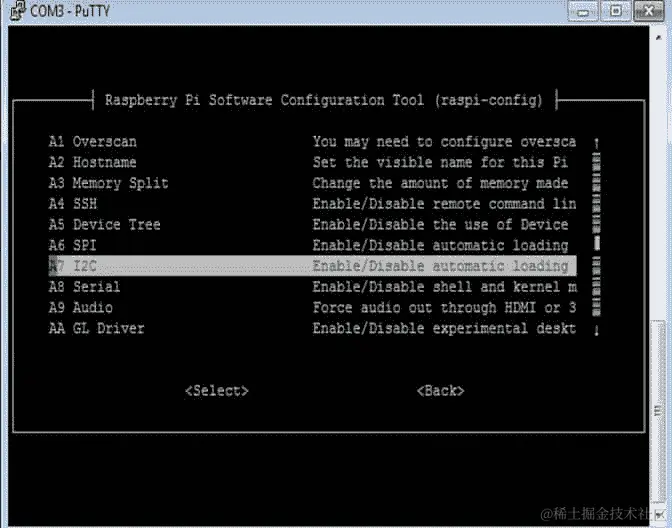The height and width of the screenshot is (528, 672).
Task: Click 'Force audio out through HDMI or 3' text
Action: tap(444, 307)
